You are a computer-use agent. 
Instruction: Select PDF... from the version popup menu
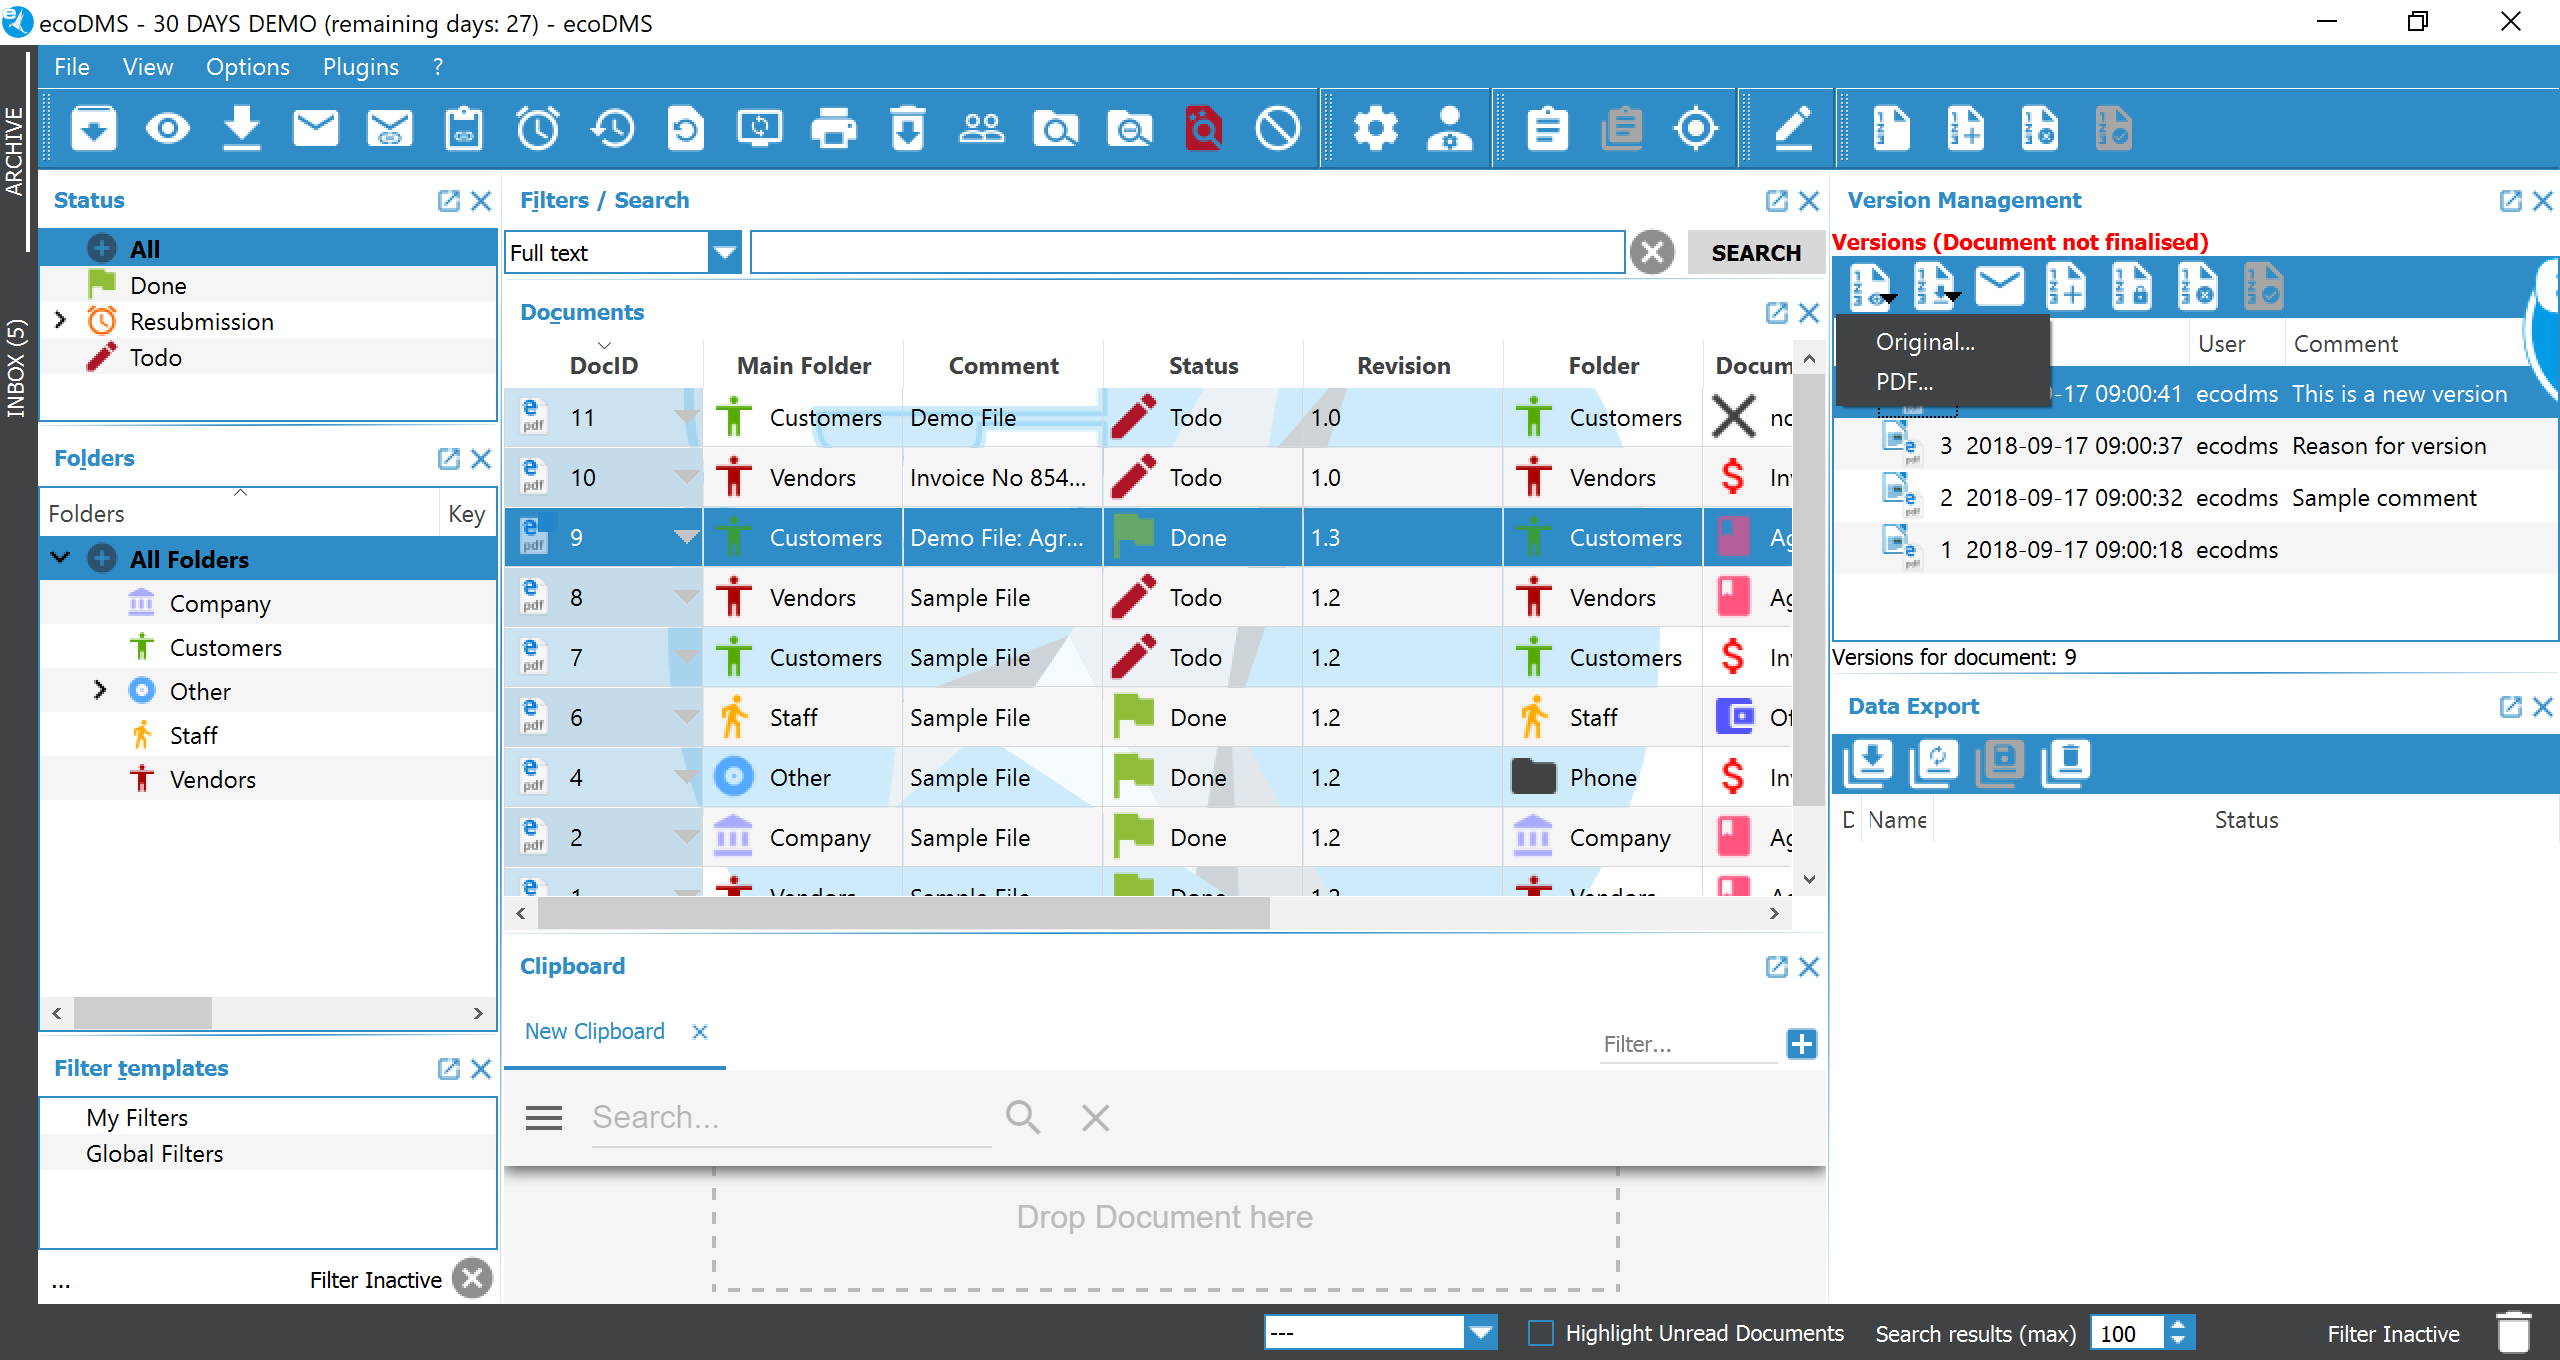[1904, 382]
